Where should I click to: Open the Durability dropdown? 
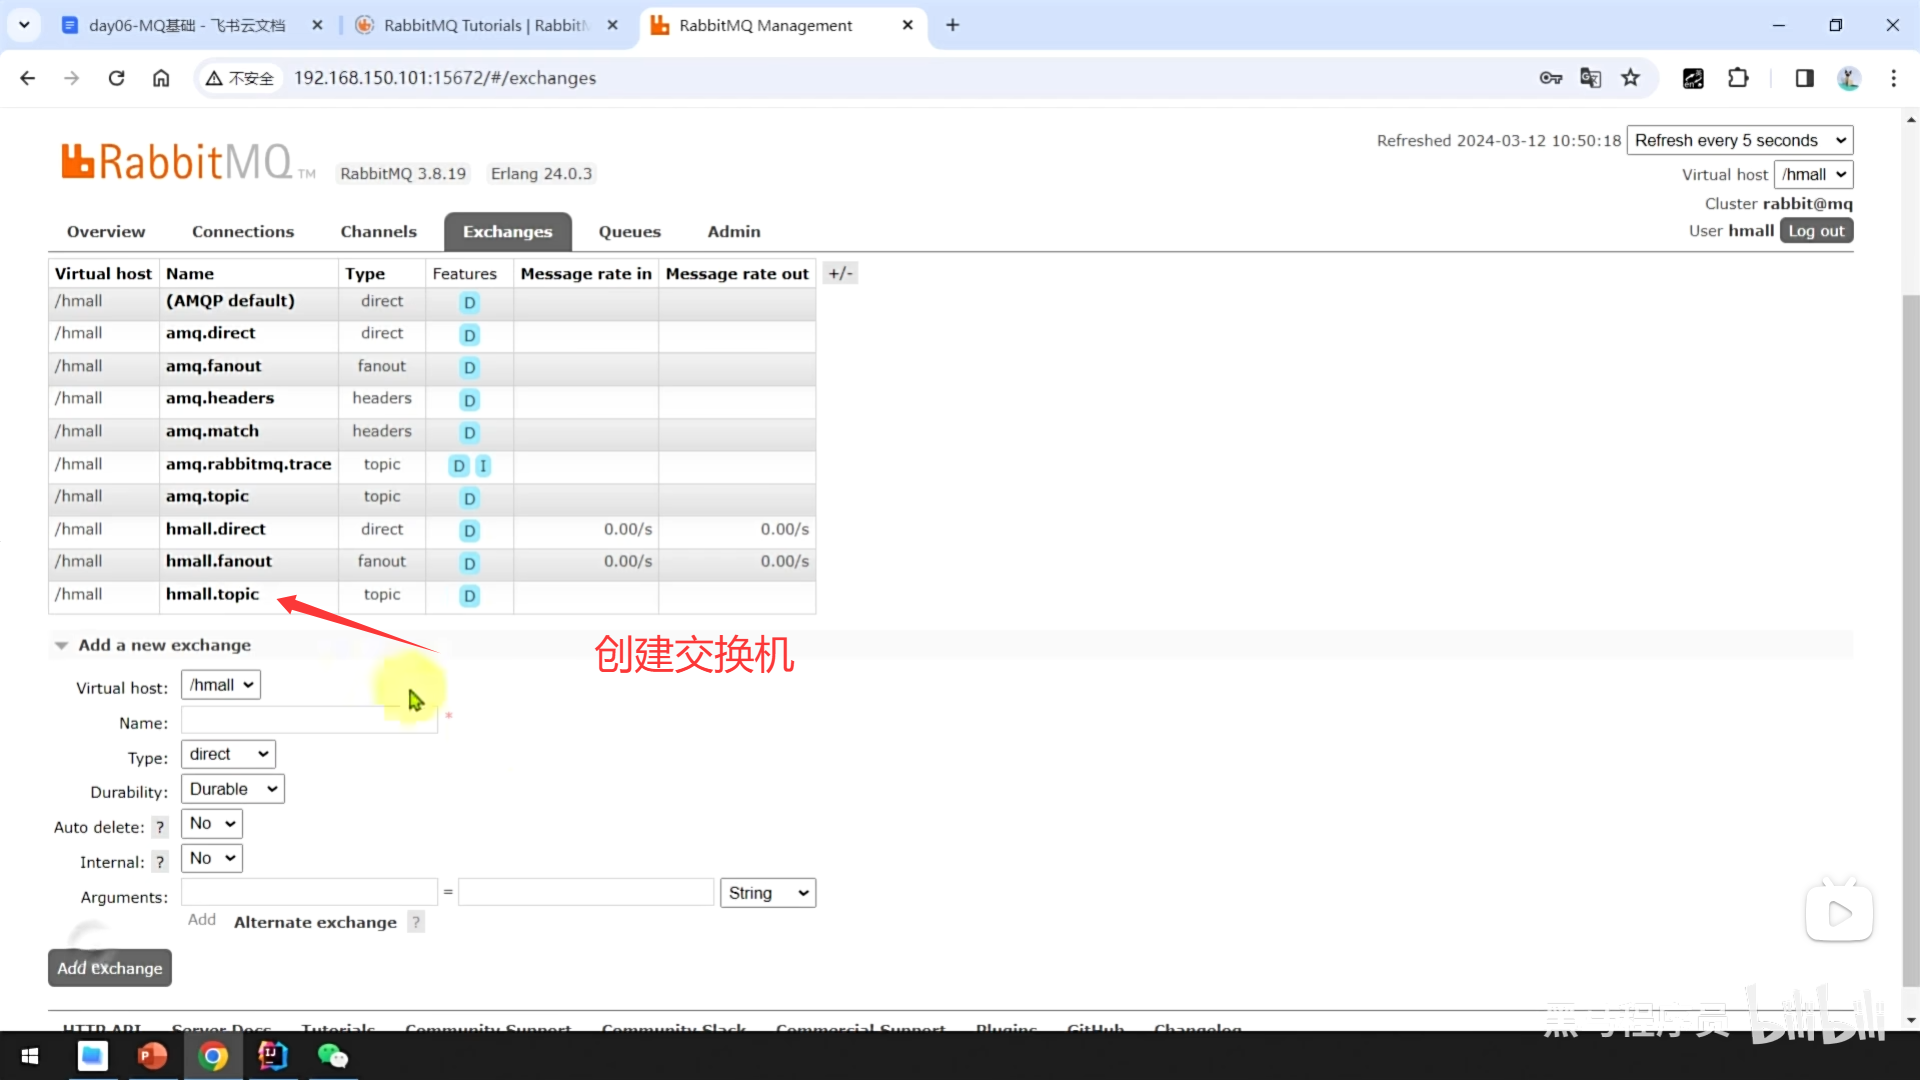tap(232, 789)
